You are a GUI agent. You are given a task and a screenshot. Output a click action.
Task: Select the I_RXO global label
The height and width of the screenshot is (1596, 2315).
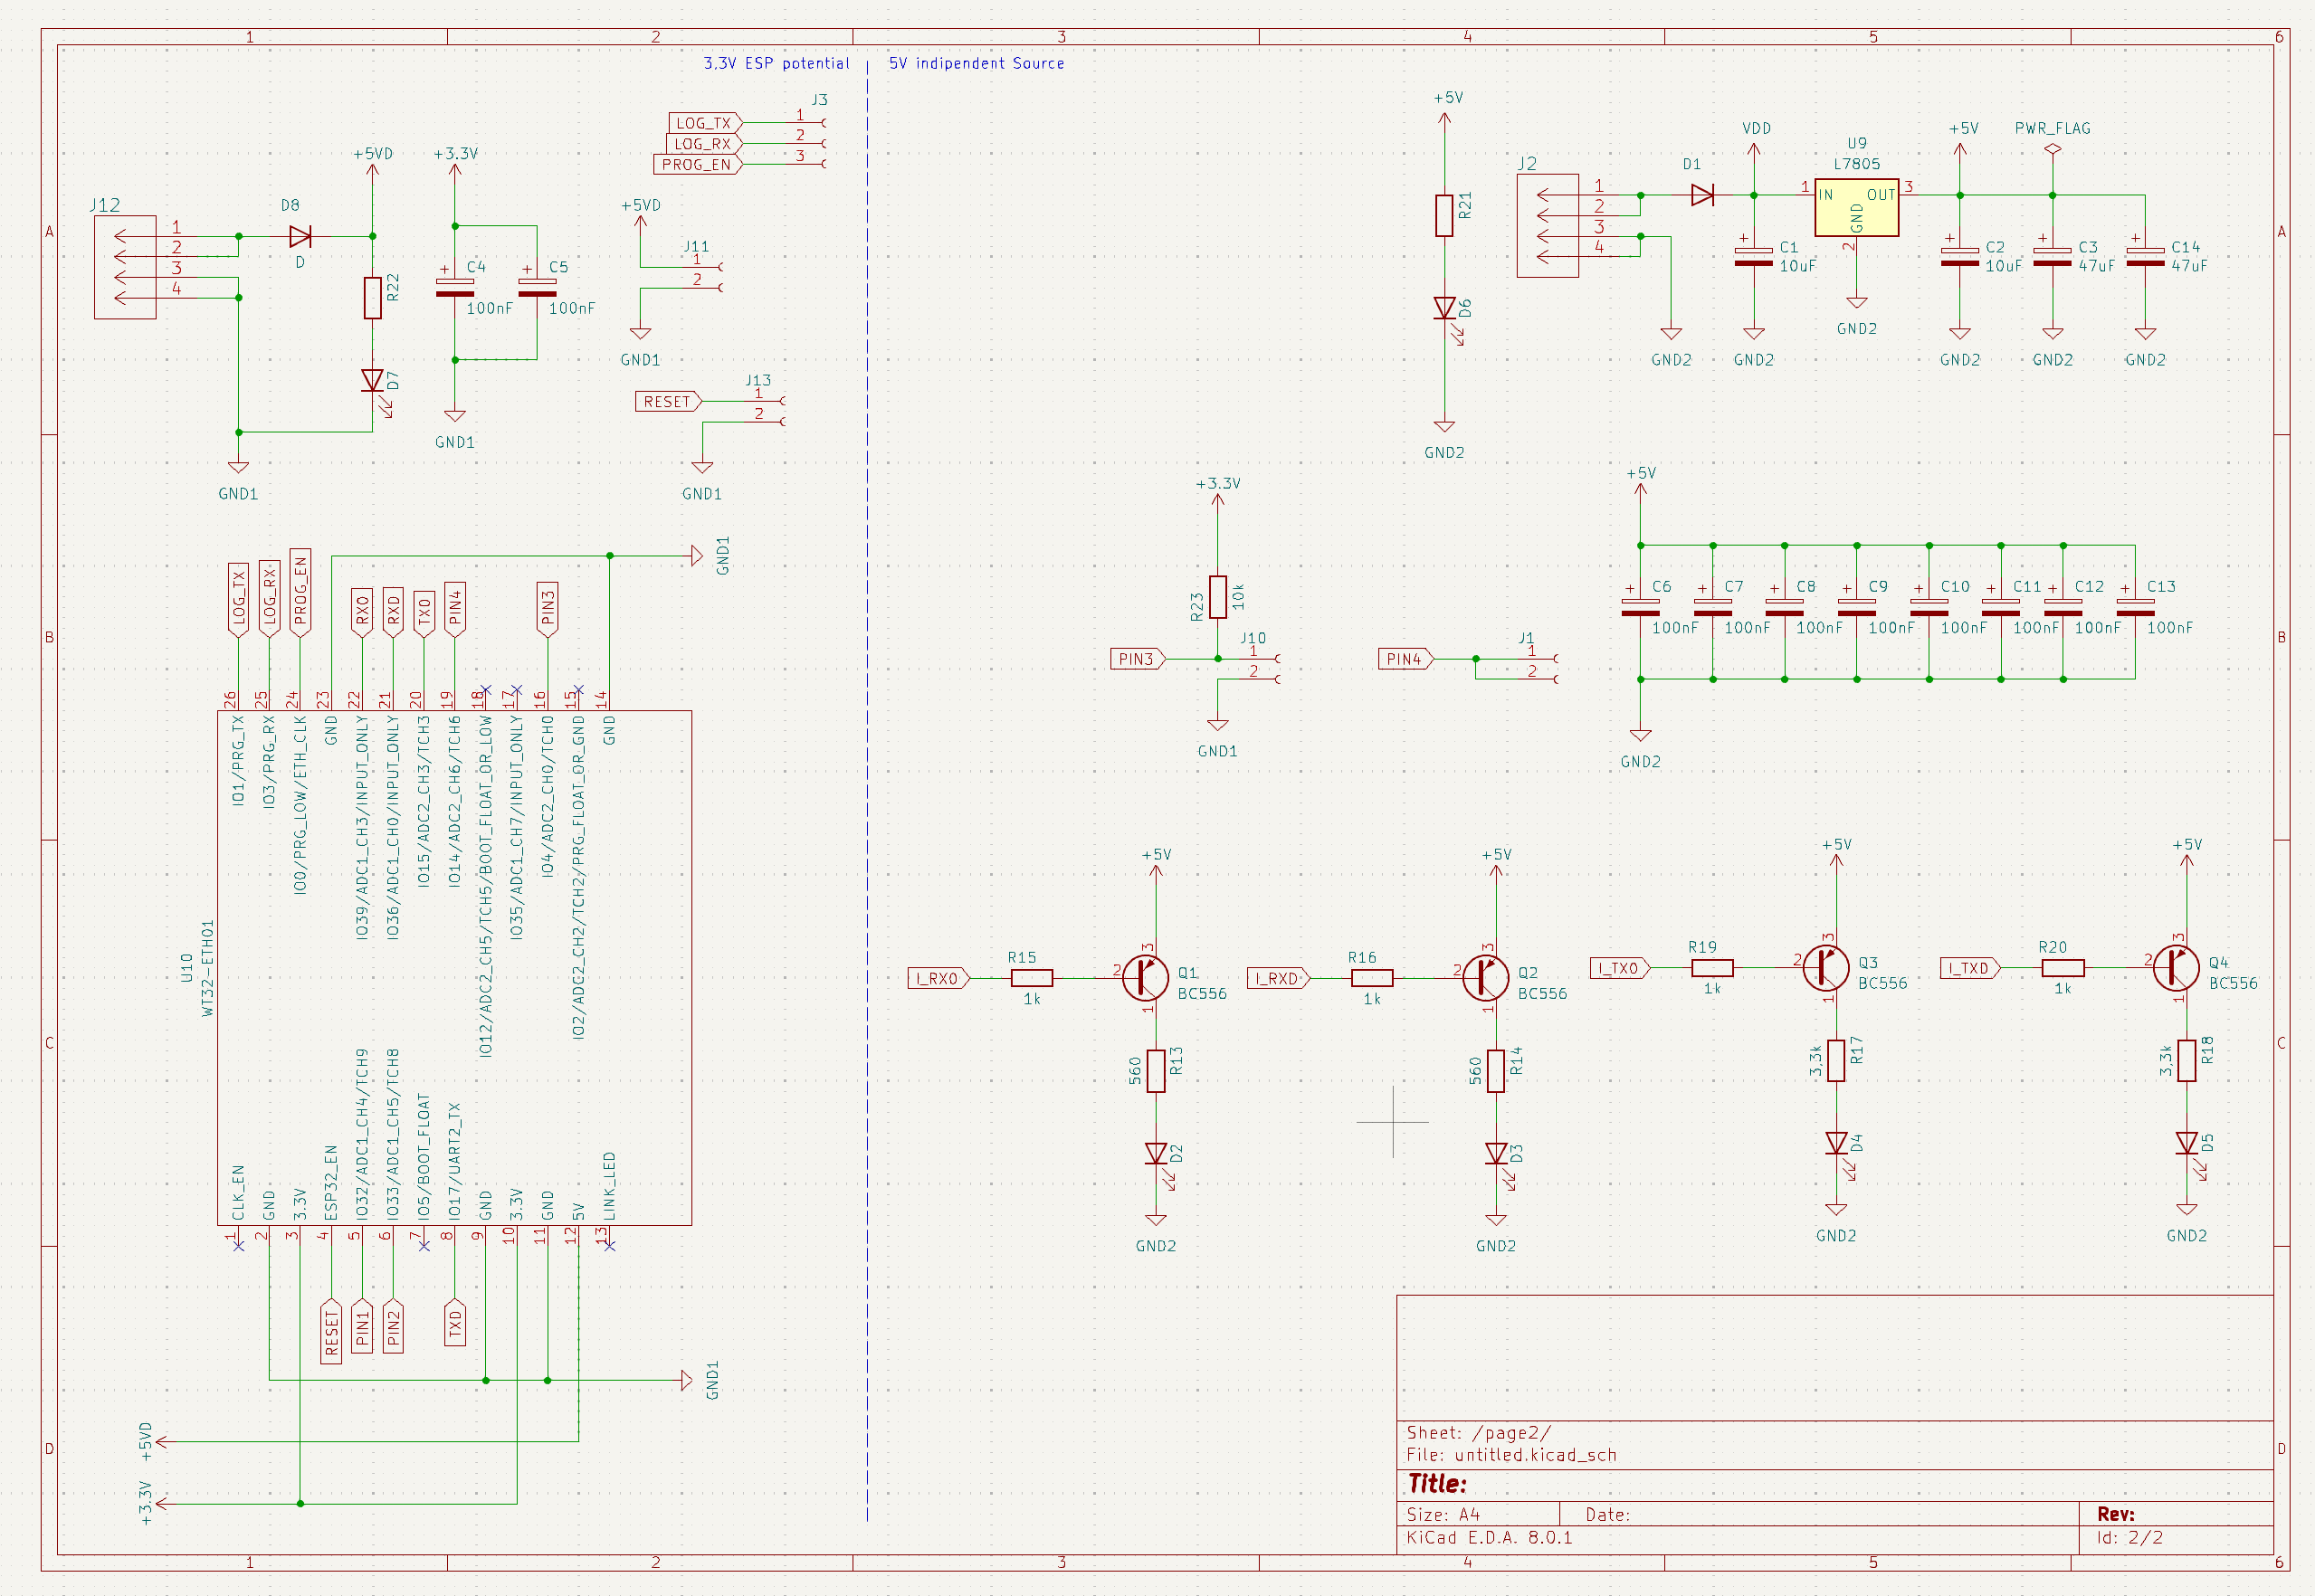click(x=938, y=978)
